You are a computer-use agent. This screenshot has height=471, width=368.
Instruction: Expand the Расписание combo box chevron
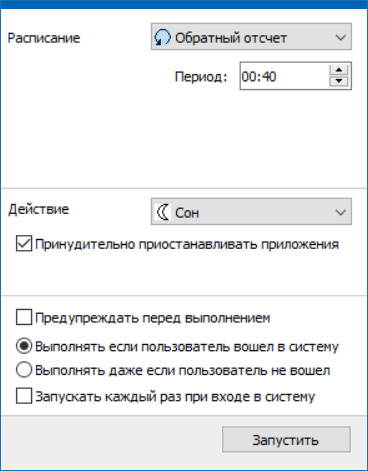(x=340, y=37)
